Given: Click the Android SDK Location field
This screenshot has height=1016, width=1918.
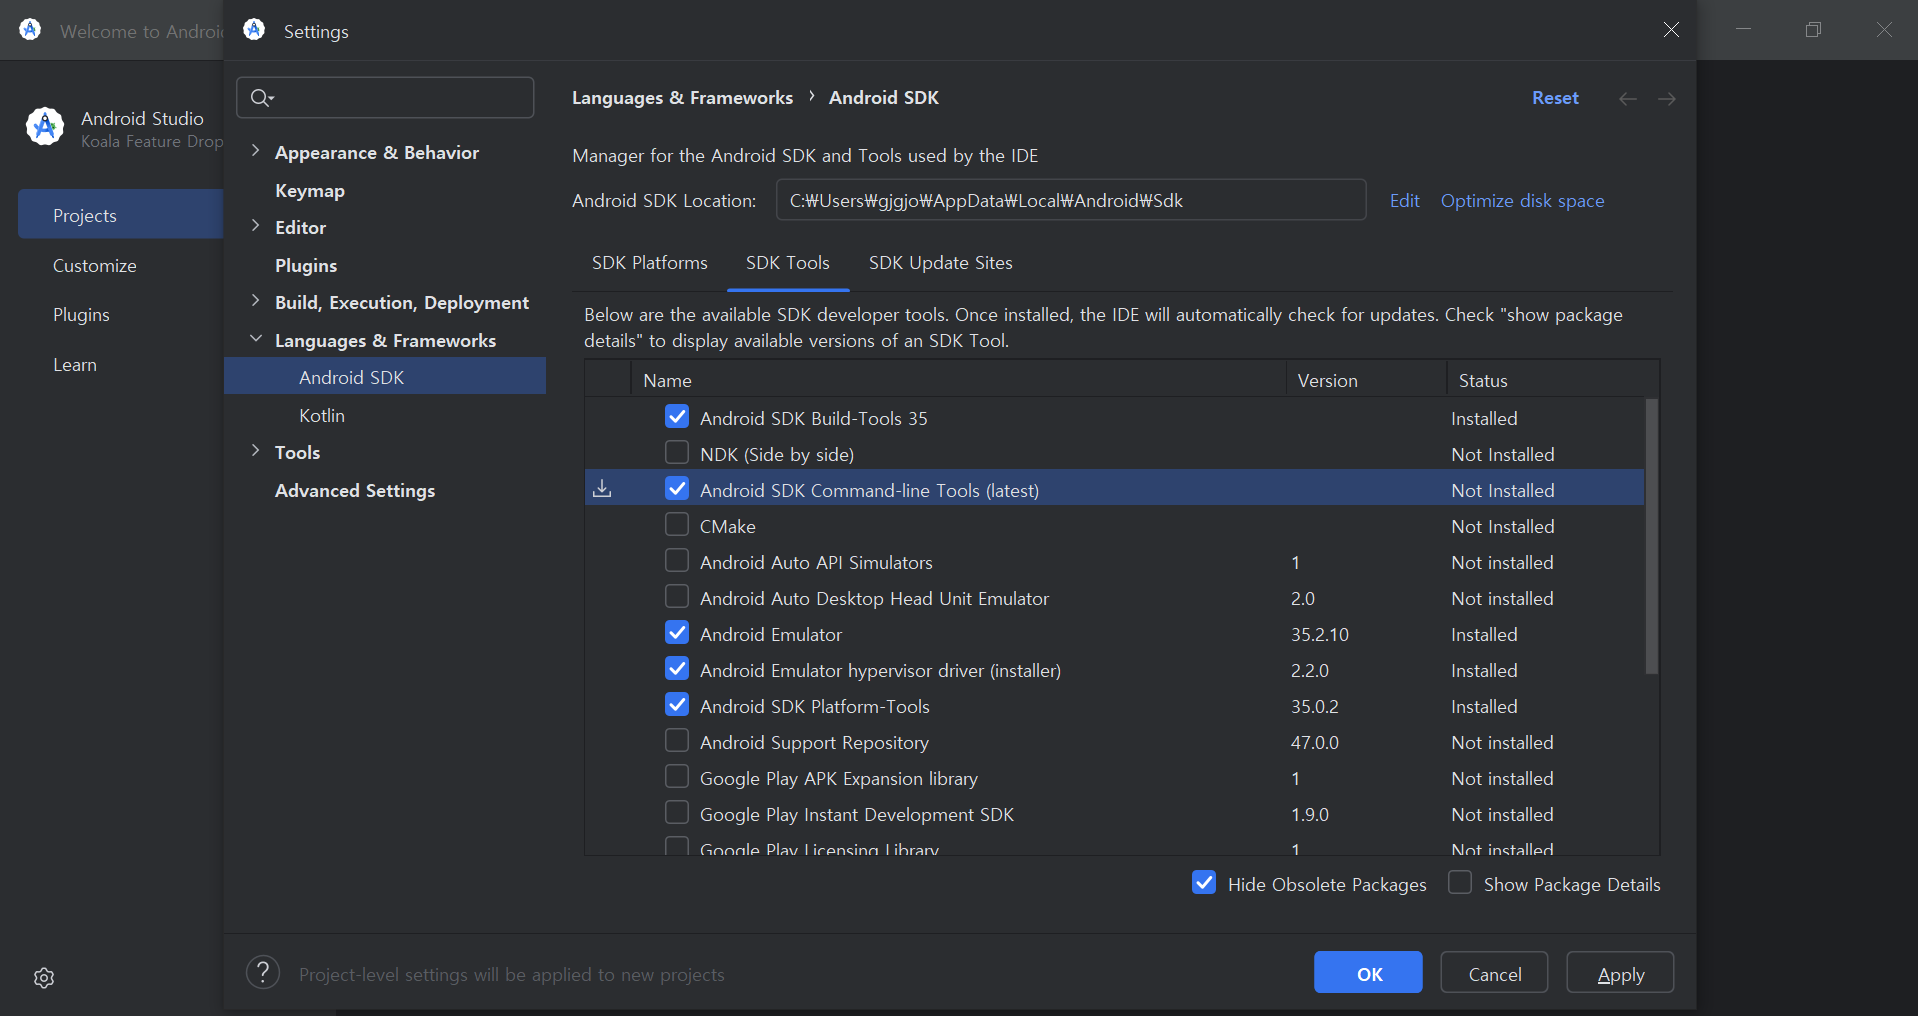Looking at the screenshot, I should pos(1071,200).
